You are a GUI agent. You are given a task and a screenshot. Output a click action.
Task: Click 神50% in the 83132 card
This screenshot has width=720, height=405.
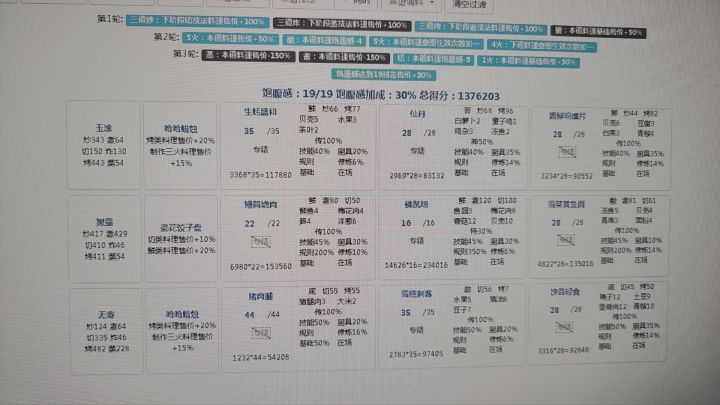(482, 142)
